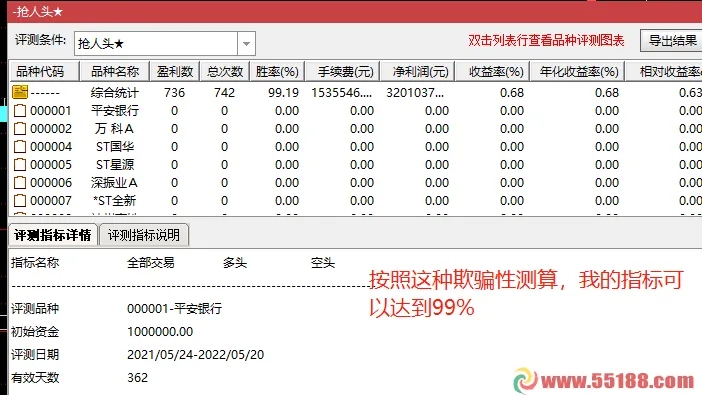Click the 1000000.00 initial capital value
702x395 pixels.
(x=160, y=331)
